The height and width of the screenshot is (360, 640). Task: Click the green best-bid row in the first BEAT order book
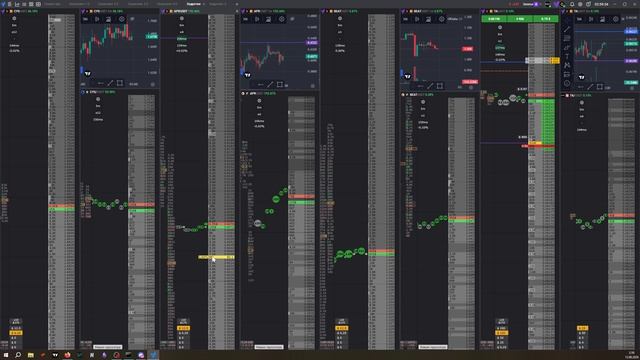381,254
